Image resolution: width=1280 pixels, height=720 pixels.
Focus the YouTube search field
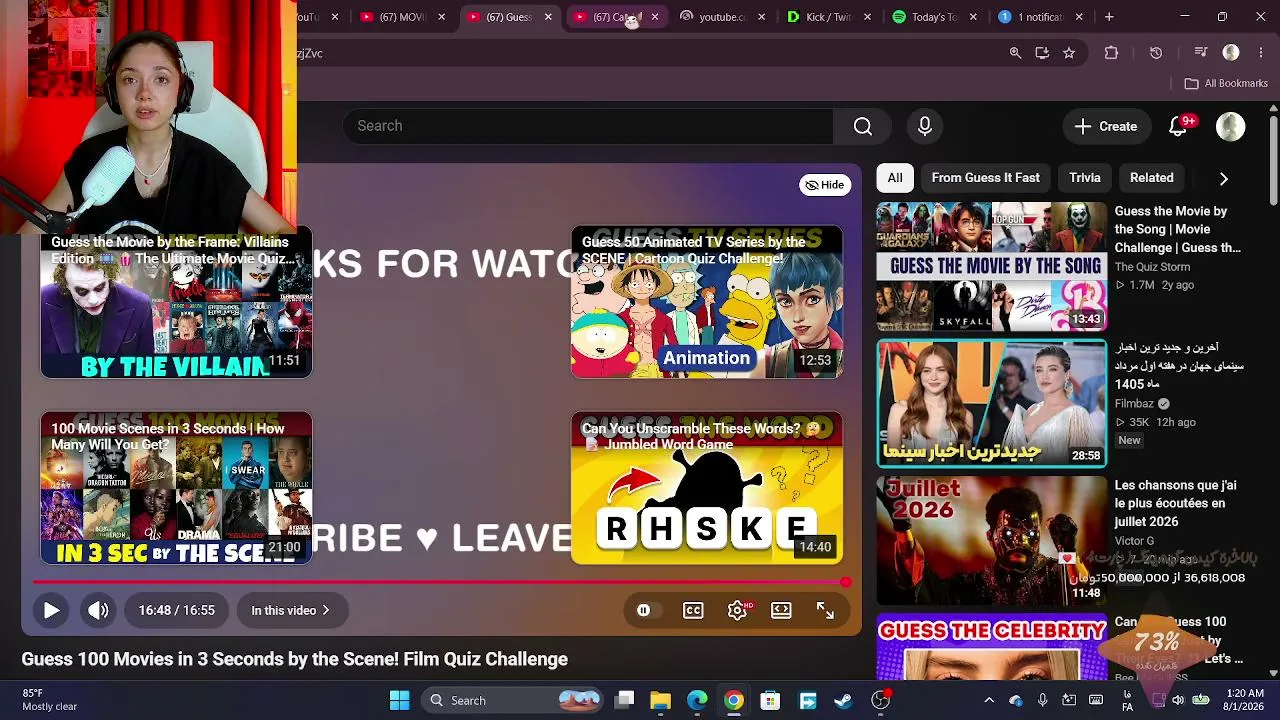(588, 126)
